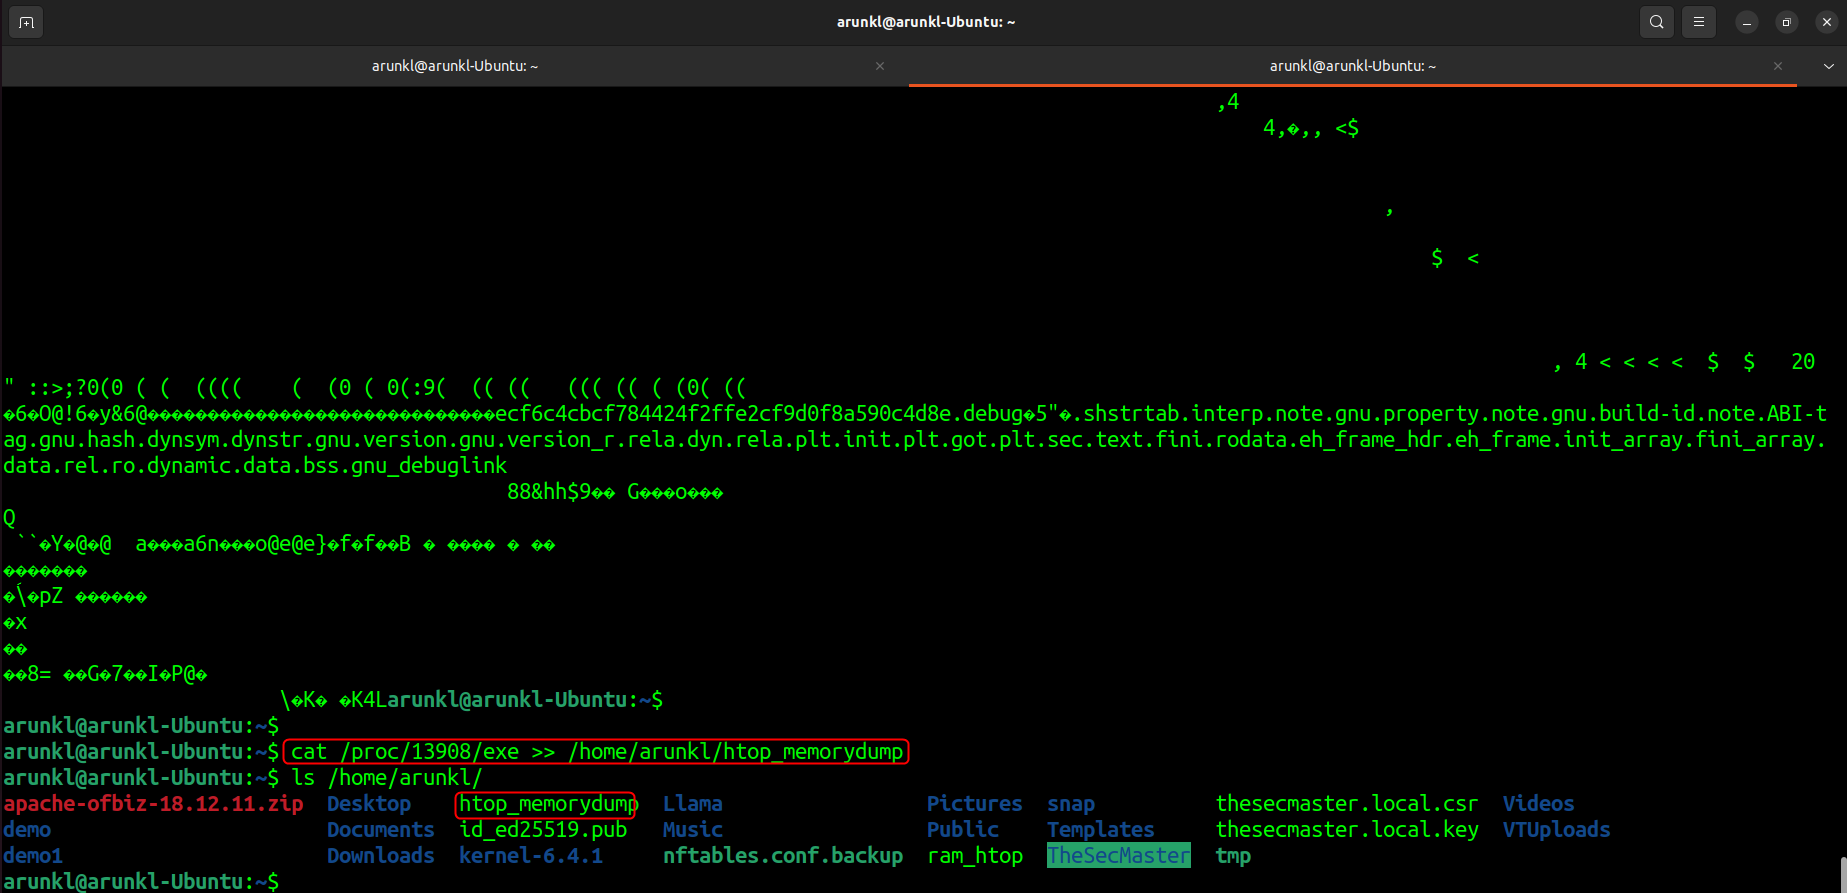Click the data.rel.ro.dynamic section names line
1847x893 pixels.
point(255,466)
